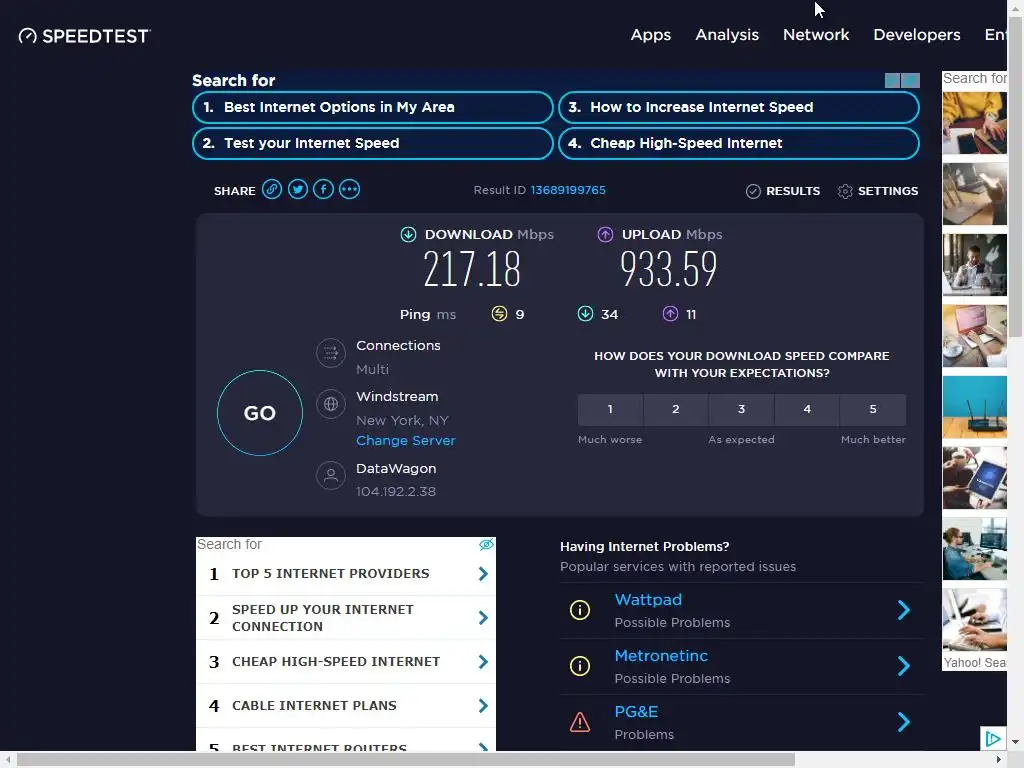Click How to Increase Internet Speed
Viewport: 1024px width, 768px height.
pyautogui.click(x=739, y=107)
